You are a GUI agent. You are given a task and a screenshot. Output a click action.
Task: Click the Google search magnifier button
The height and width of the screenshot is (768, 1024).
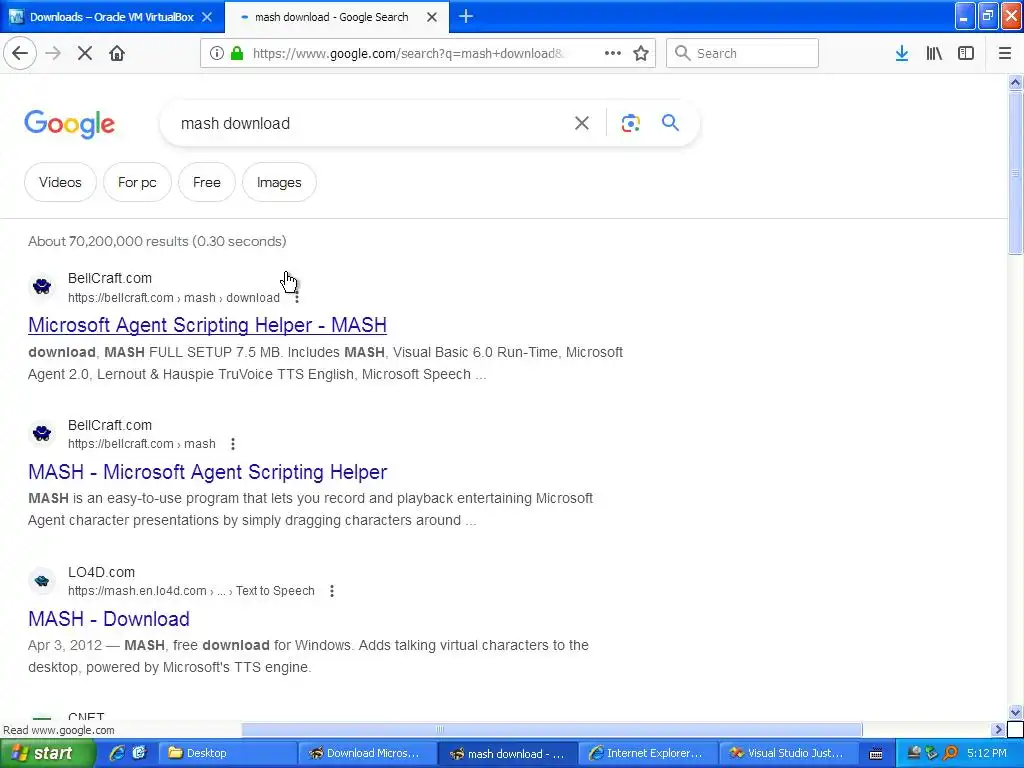[x=670, y=123]
